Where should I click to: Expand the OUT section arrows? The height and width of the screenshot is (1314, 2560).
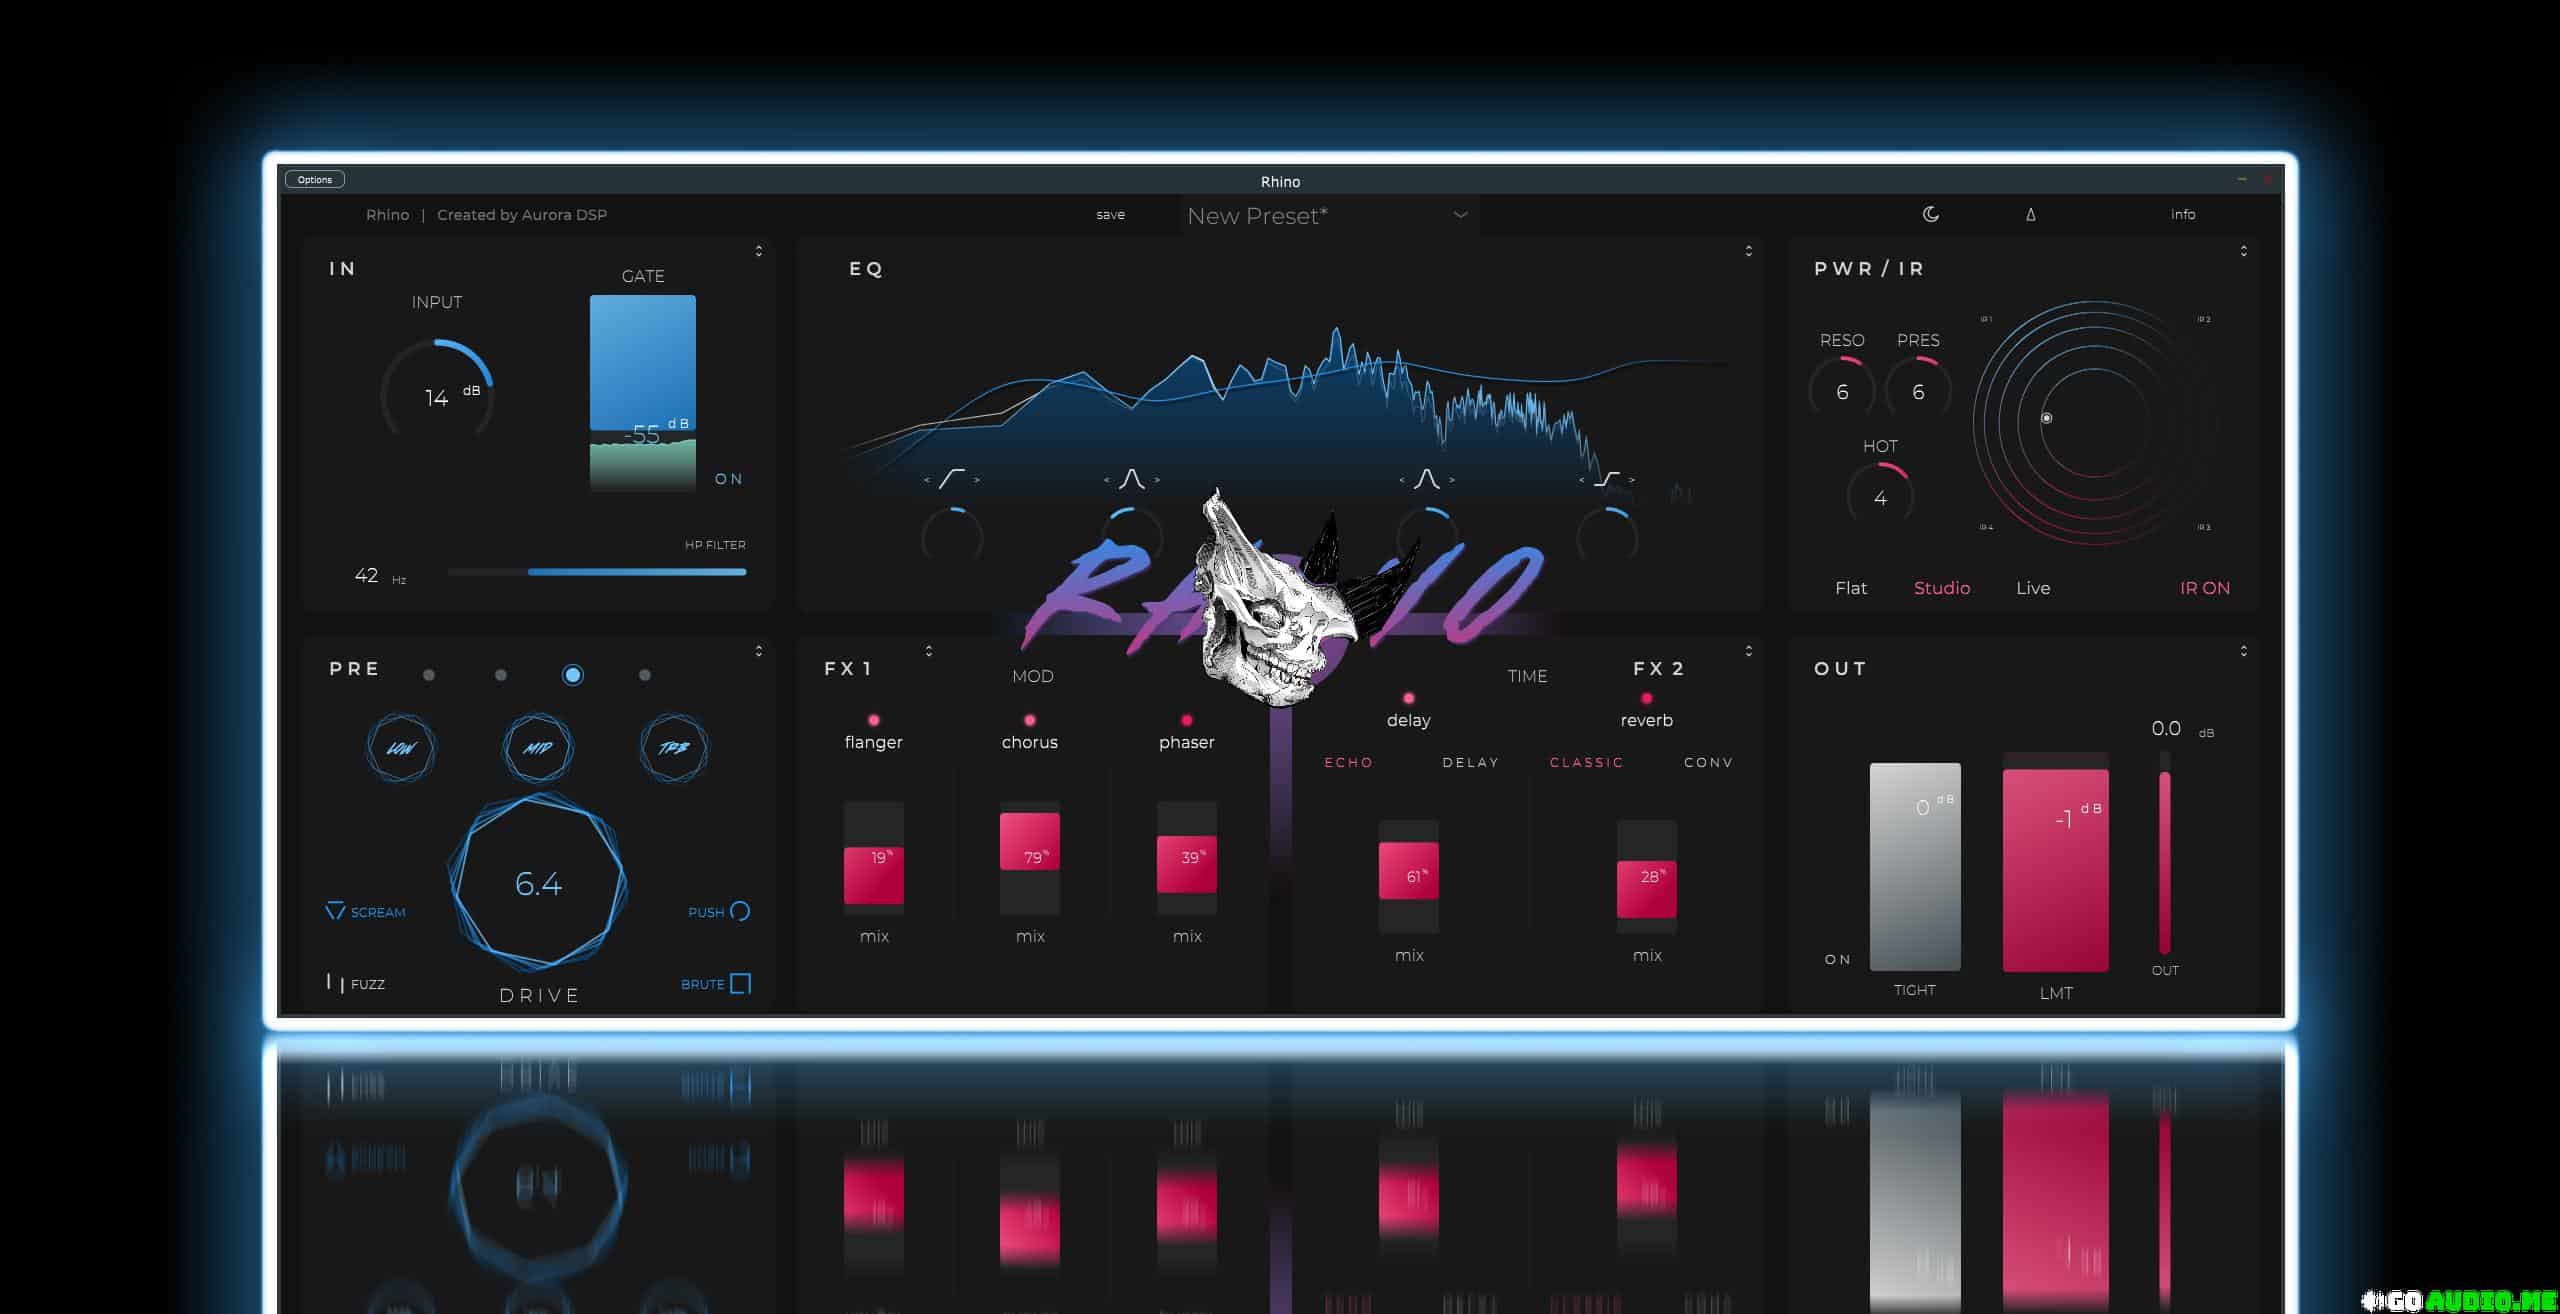tap(2243, 651)
